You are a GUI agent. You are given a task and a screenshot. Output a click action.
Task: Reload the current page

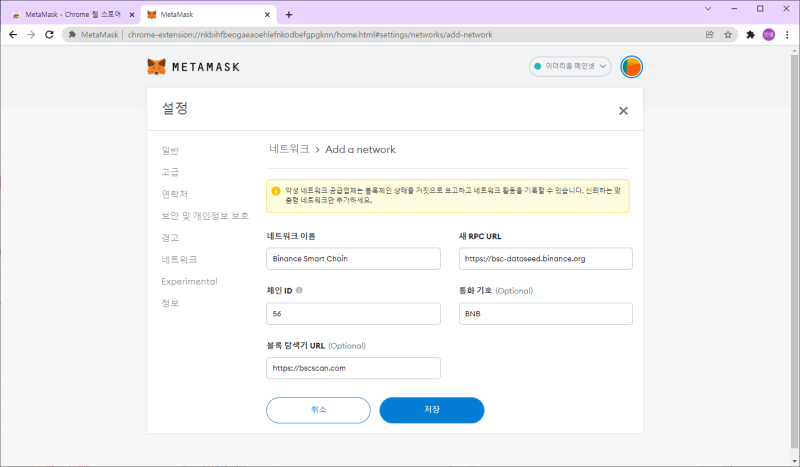tap(49, 35)
